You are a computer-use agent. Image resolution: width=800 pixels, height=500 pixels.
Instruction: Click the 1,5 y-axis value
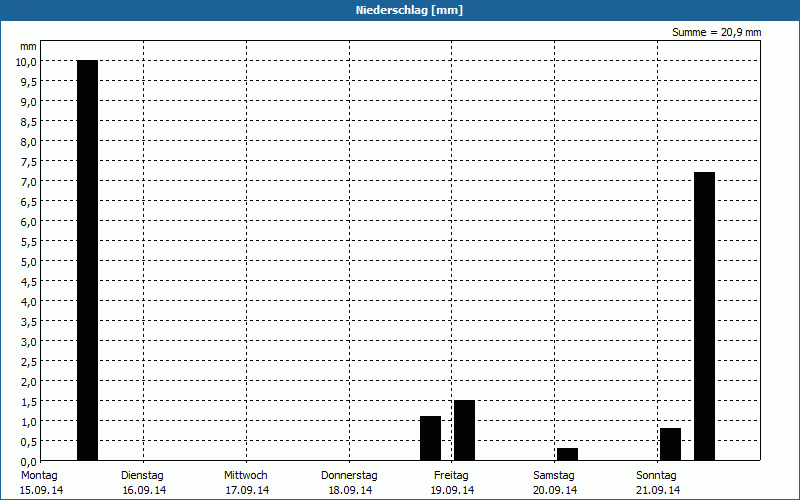click(29, 402)
